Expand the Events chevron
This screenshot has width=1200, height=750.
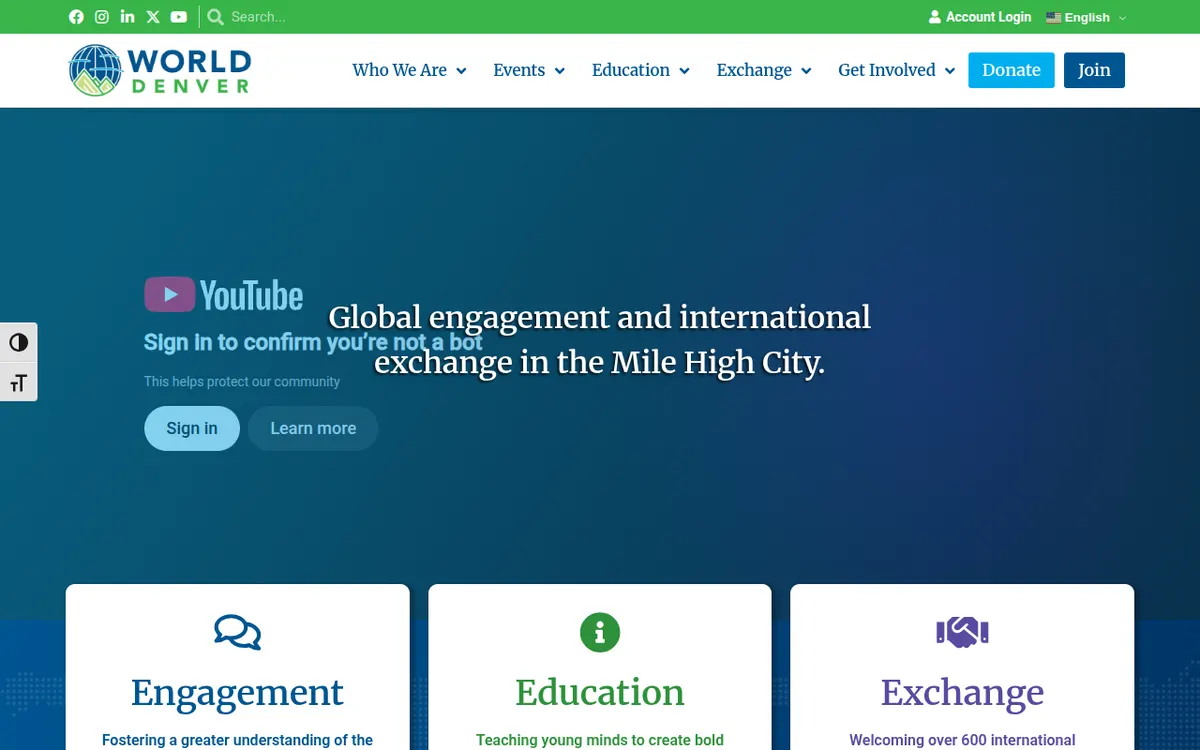(x=560, y=71)
